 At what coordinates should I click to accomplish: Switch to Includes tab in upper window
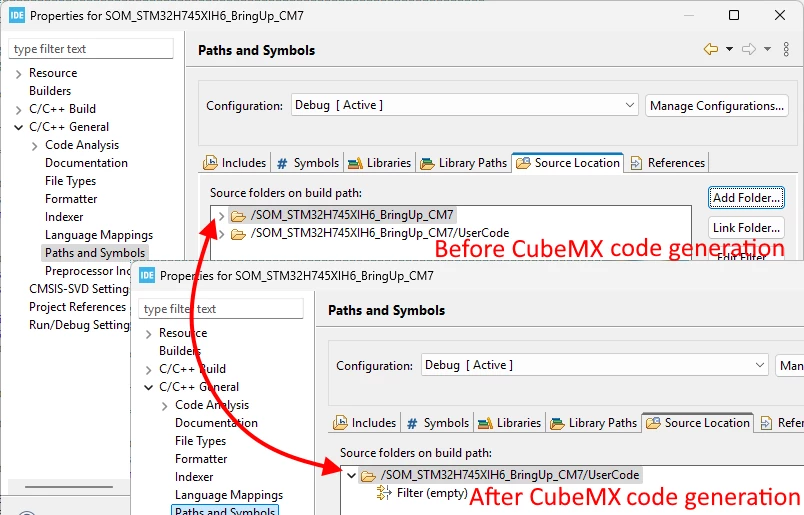pos(235,163)
